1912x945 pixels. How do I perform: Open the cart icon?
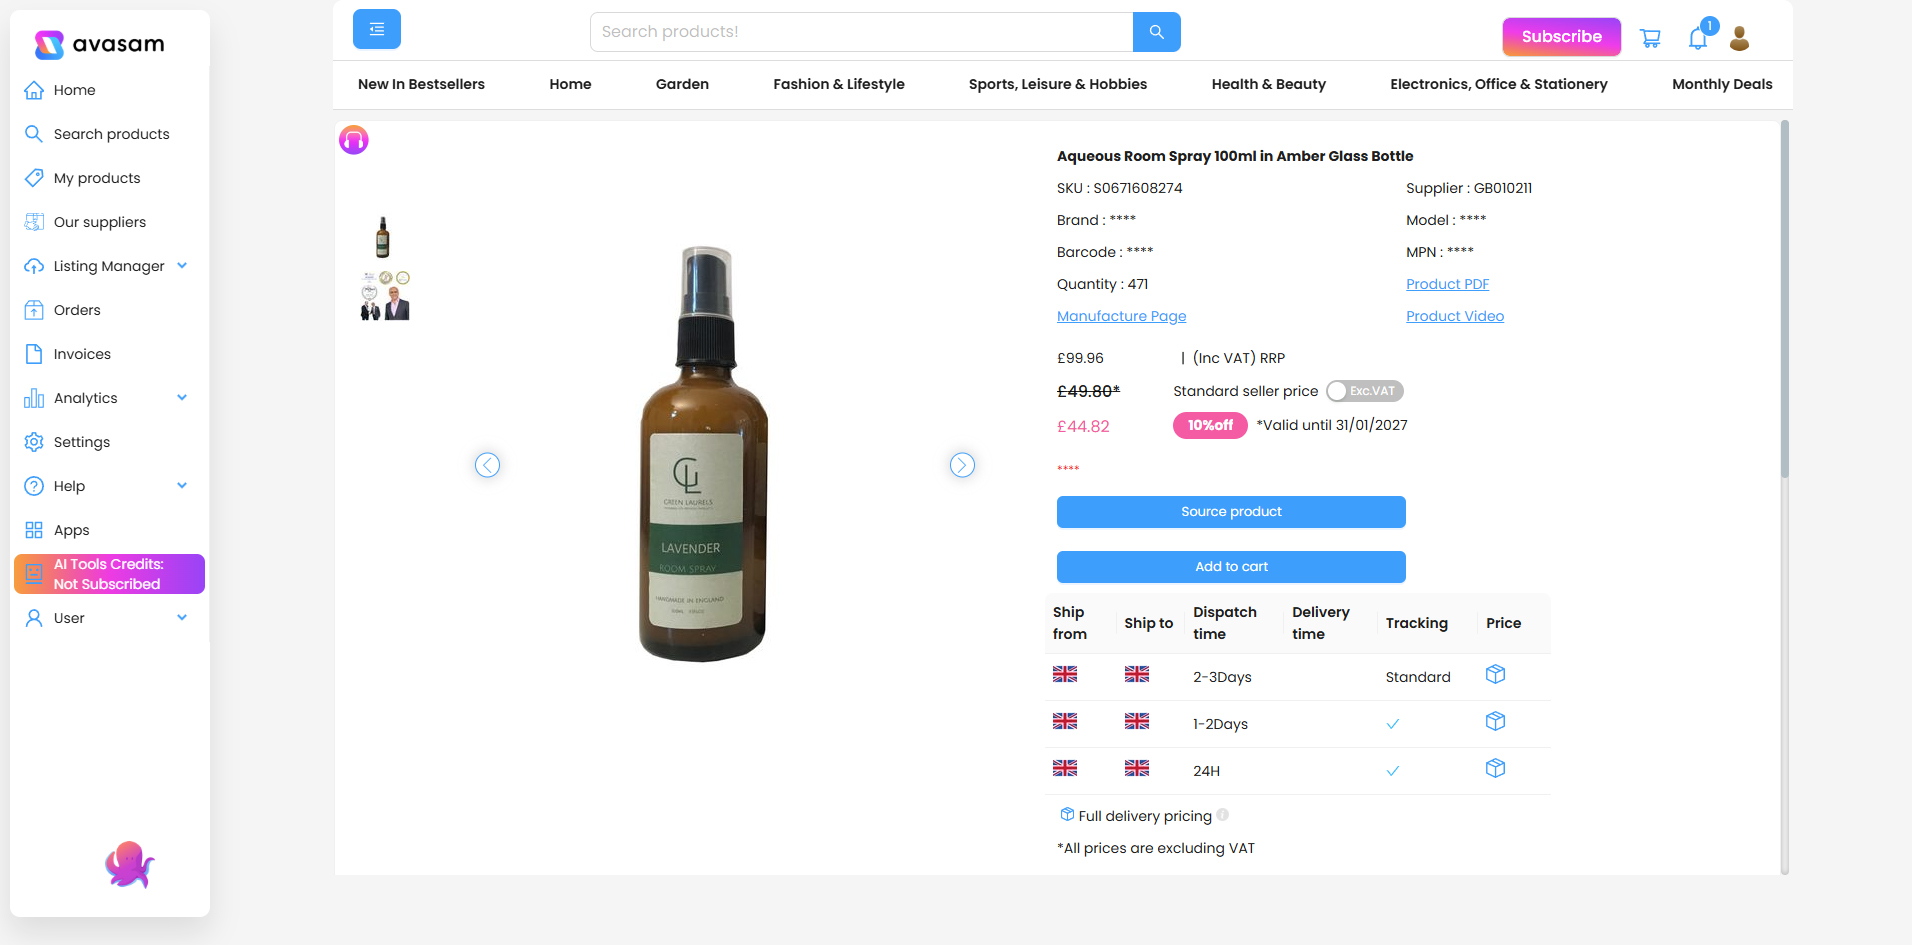[x=1650, y=37]
